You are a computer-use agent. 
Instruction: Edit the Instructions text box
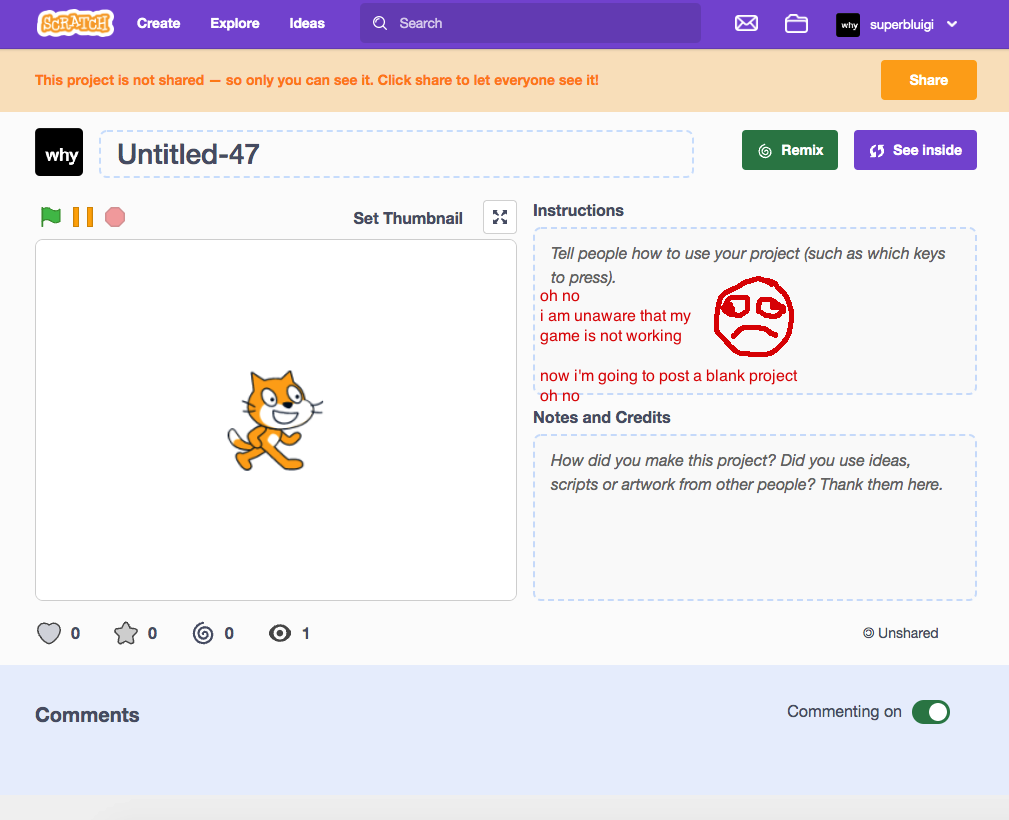click(755, 311)
